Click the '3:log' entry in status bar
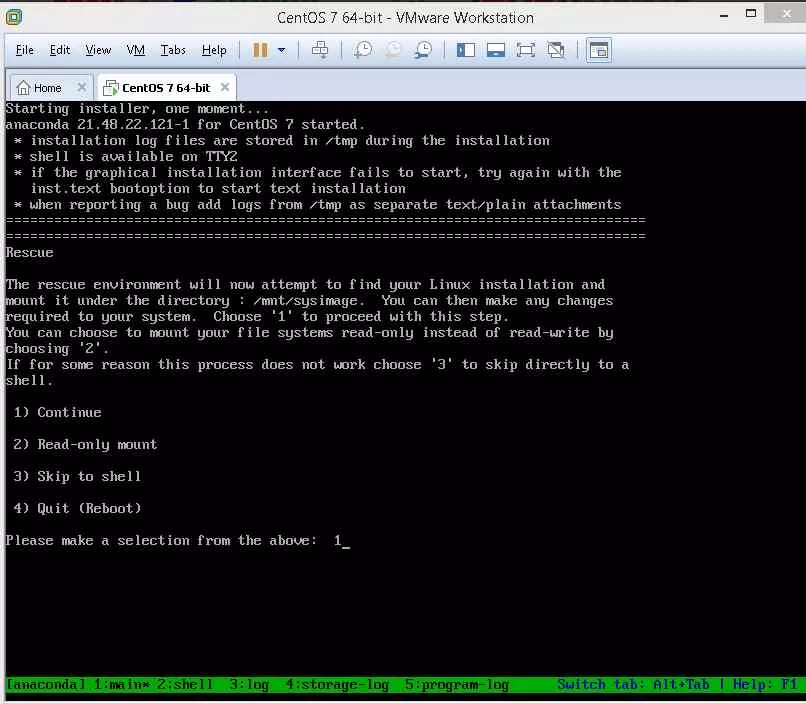Screen dimensions: 806x704 (x=249, y=684)
